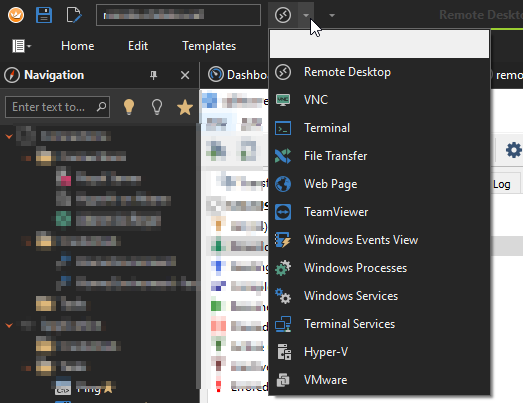Toggle the favorites star filter
The image size is (523, 403).
coord(184,107)
